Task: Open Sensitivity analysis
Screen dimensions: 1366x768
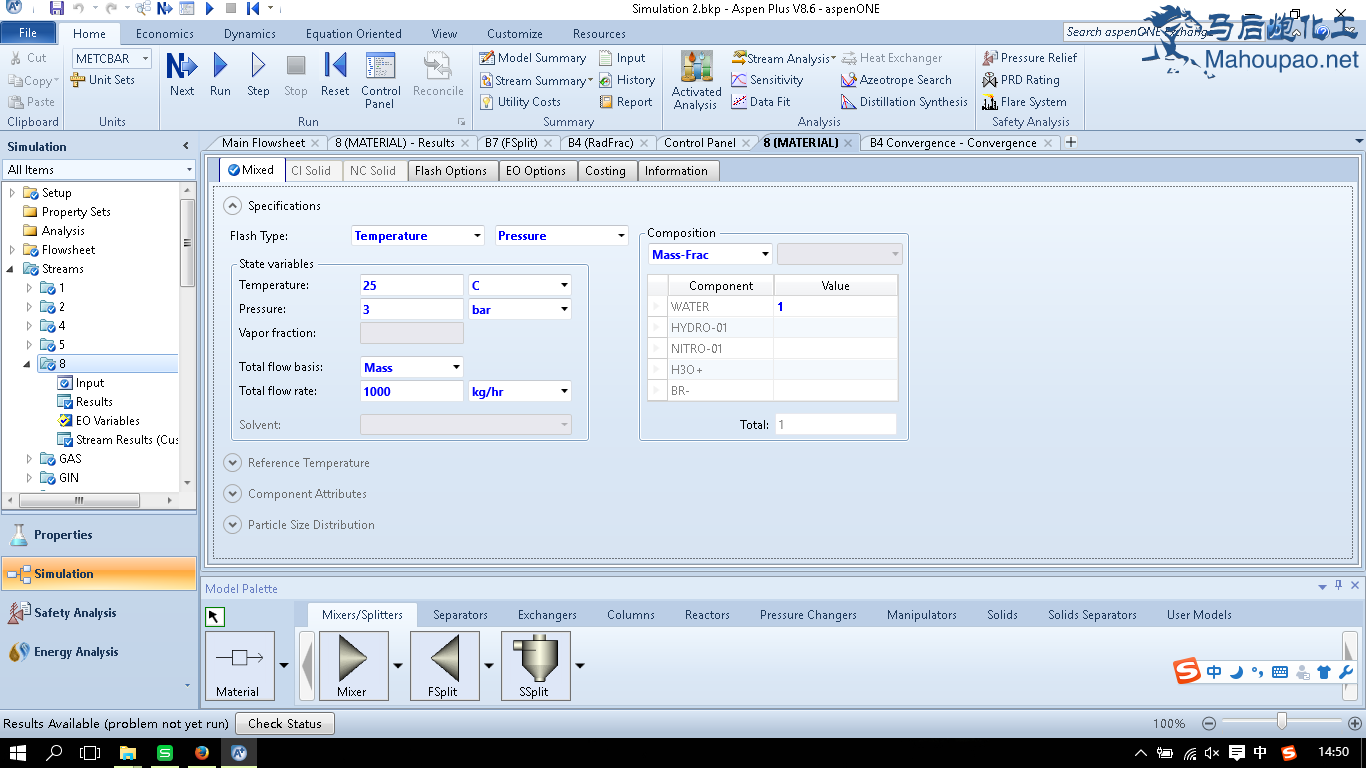Action: pos(767,80)
